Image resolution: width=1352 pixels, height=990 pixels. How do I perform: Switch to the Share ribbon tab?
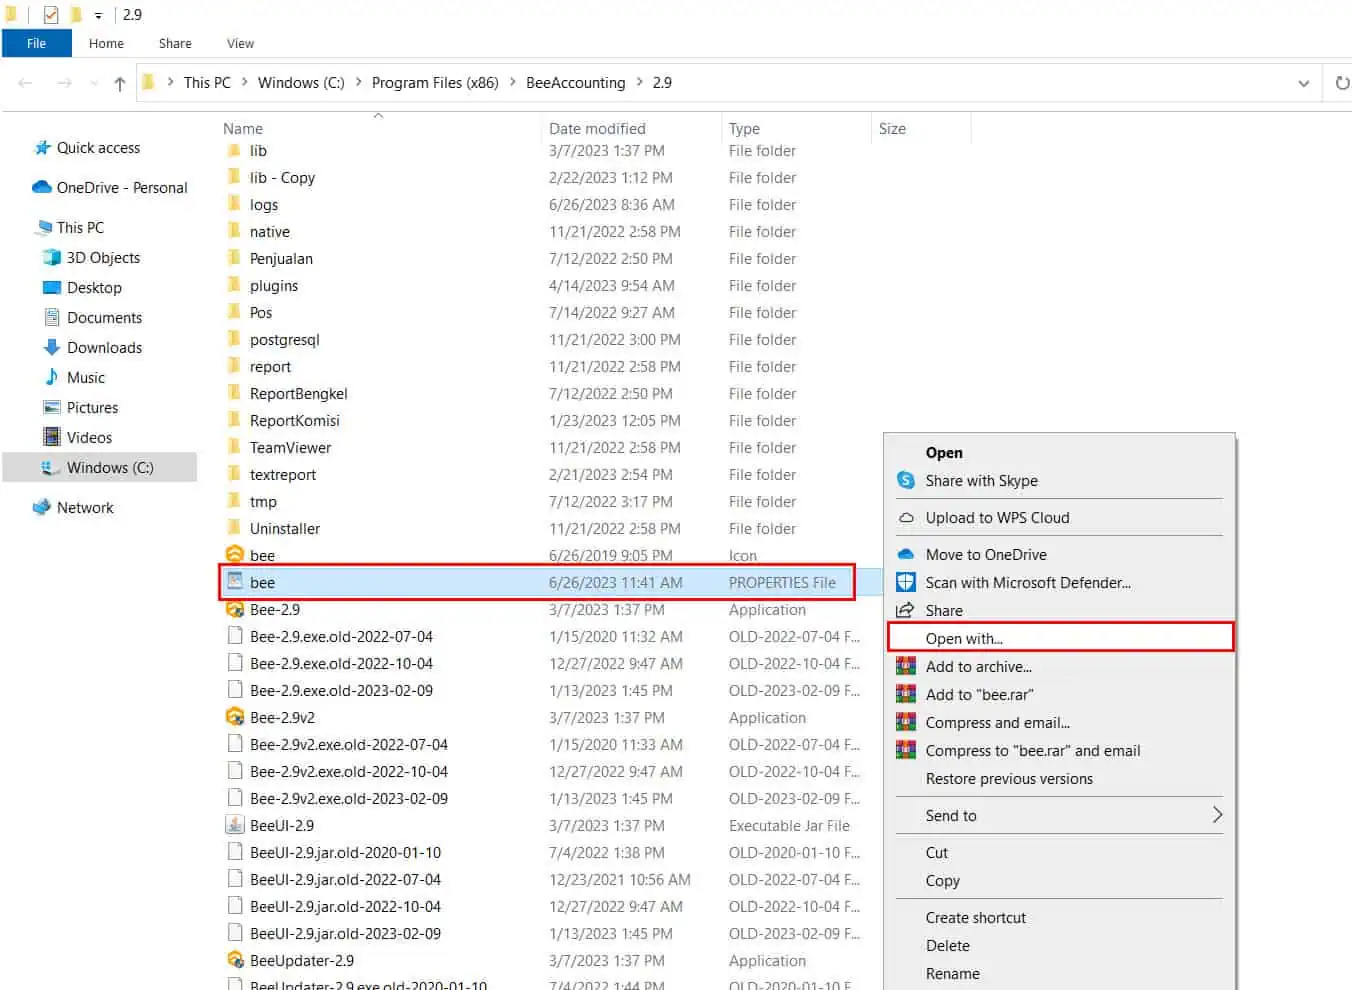click(175, 43)
